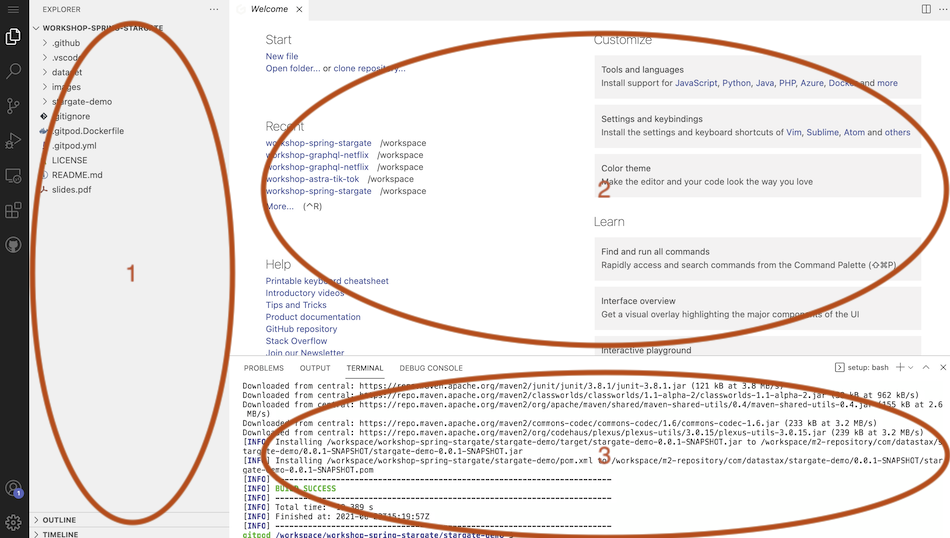Install Vim keybindings
The height and width of the screenshot is (538, 950).
(794, 132)
